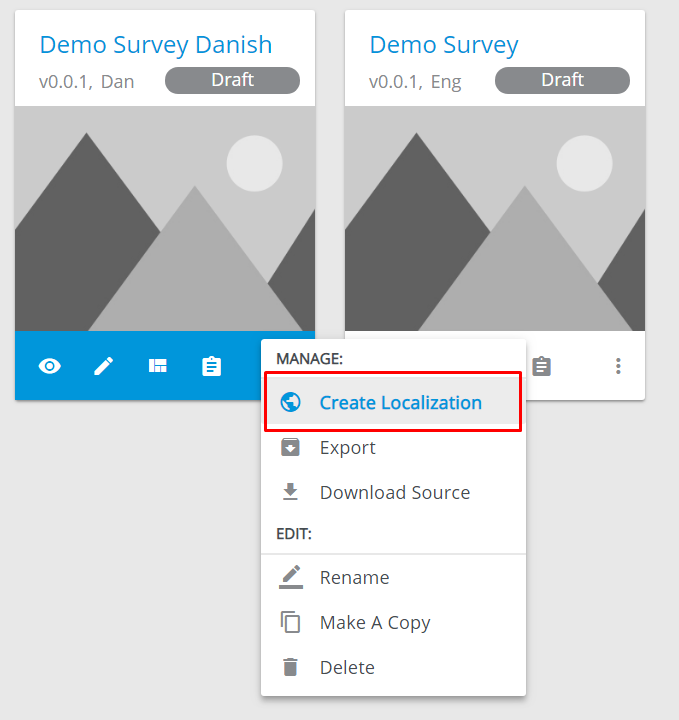
Task: Click the "v0.0.1, Dan" version text
Action: [x=86, y=82]
